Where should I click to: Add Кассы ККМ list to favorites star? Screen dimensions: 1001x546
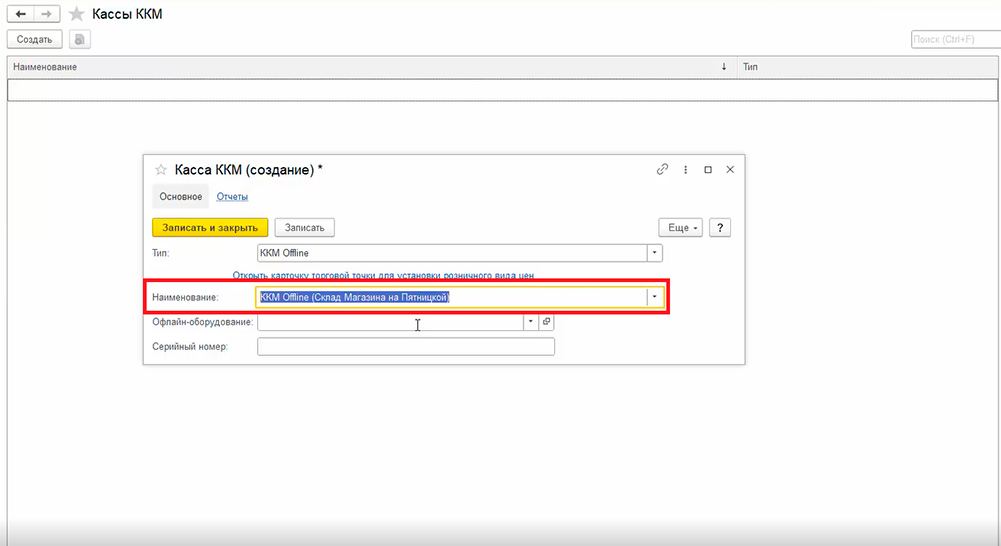tap(76, 14)
